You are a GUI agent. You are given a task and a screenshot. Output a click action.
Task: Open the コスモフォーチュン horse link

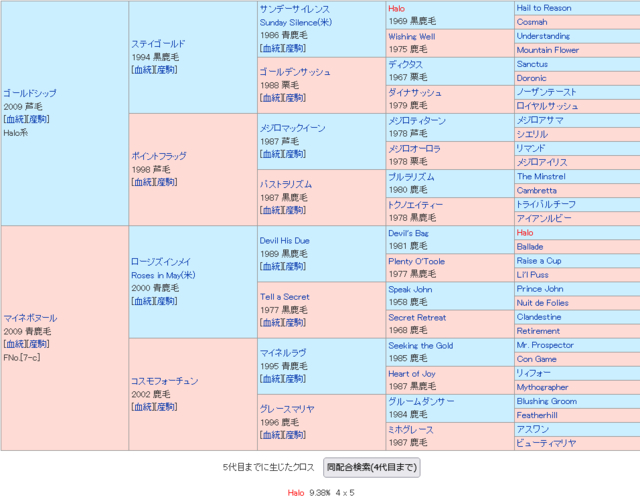click(165, 381)
